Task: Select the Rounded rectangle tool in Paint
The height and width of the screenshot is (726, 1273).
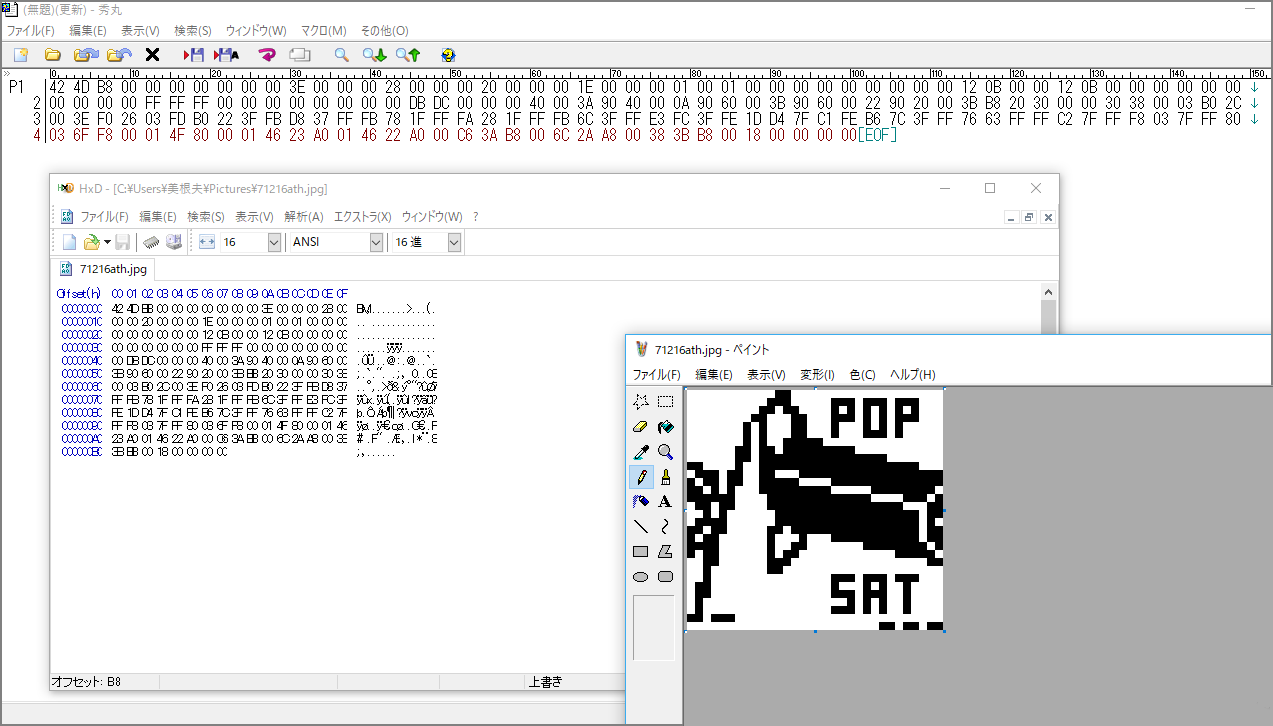Action: (x=665, y=576)
